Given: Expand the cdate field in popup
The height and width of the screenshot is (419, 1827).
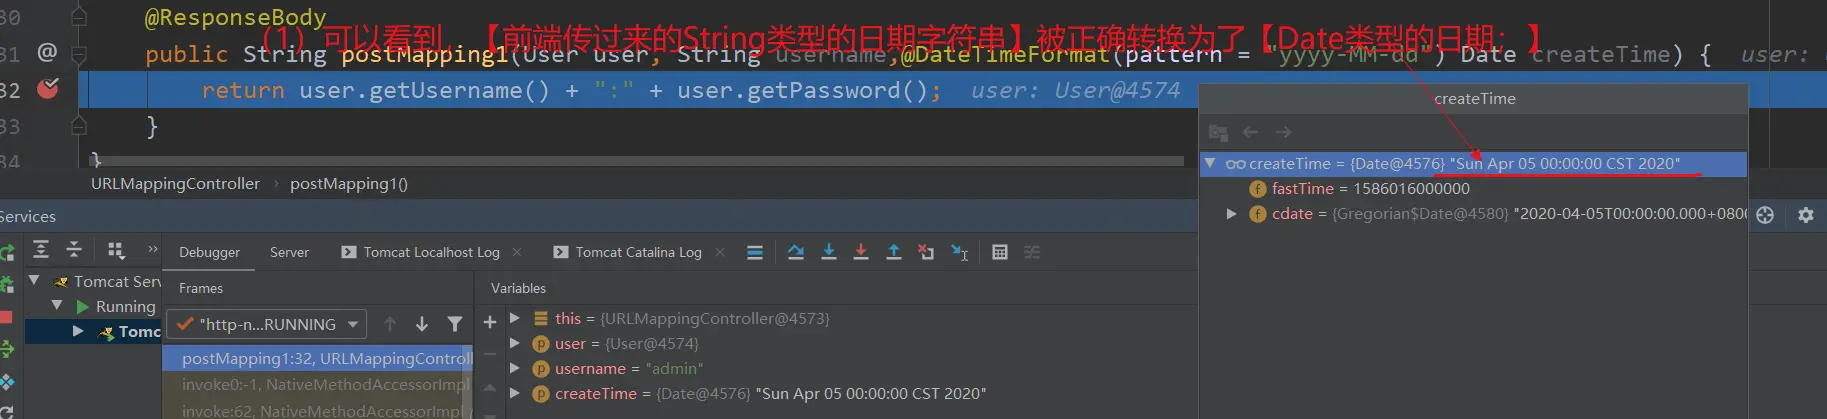Looking at the screenshot, I should 1231,214.
